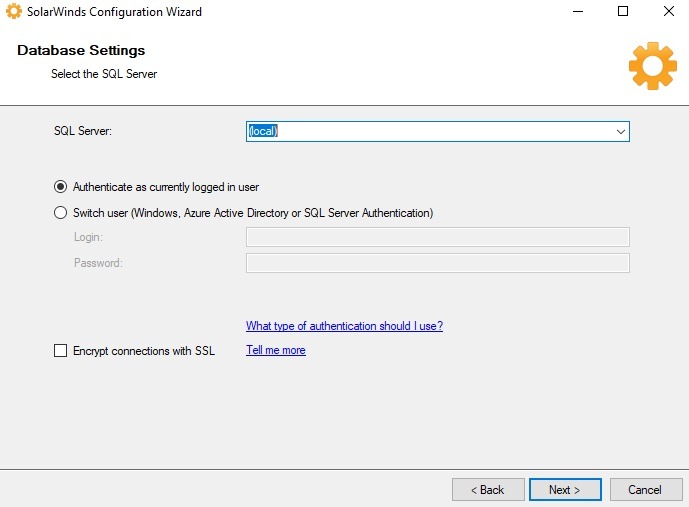Click the 'SolarWinds Configuration Wizard' title text

click(114, 12)
